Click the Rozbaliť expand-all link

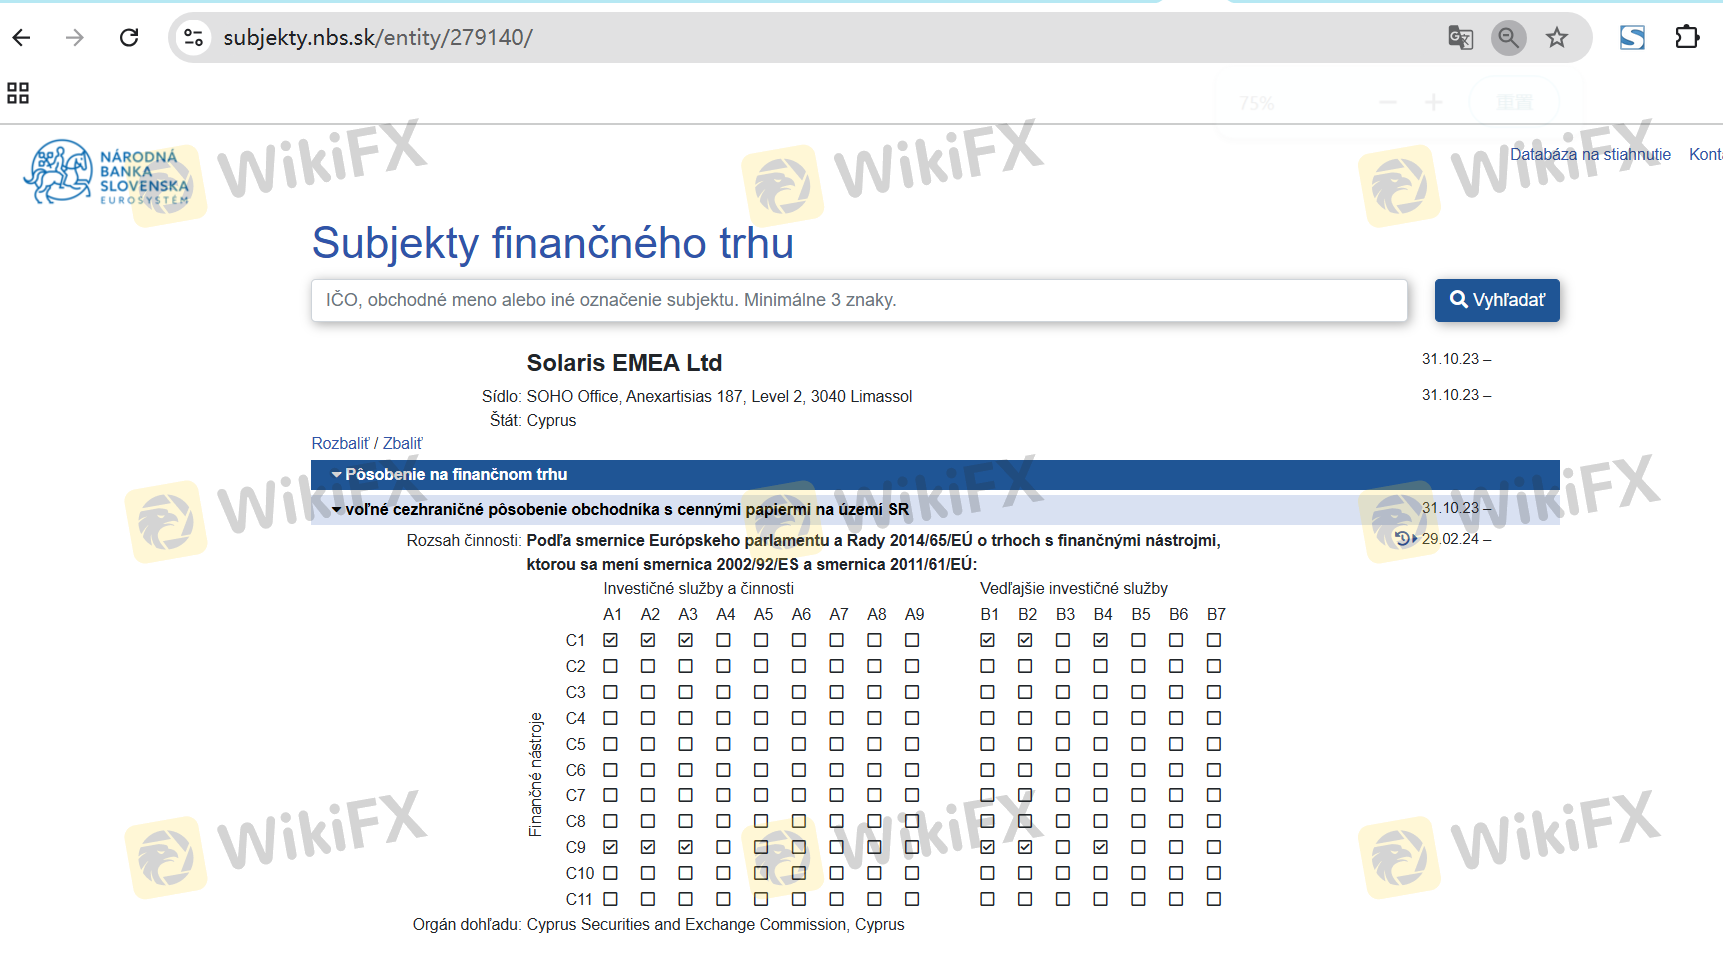coord(340,444)
